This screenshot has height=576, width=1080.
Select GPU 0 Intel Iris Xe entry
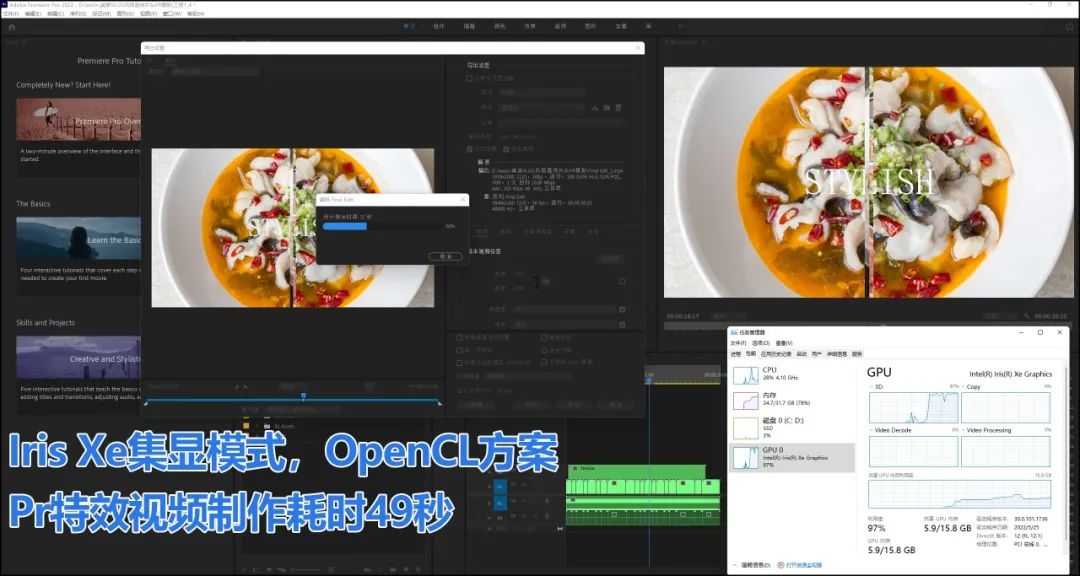[792, 457]
